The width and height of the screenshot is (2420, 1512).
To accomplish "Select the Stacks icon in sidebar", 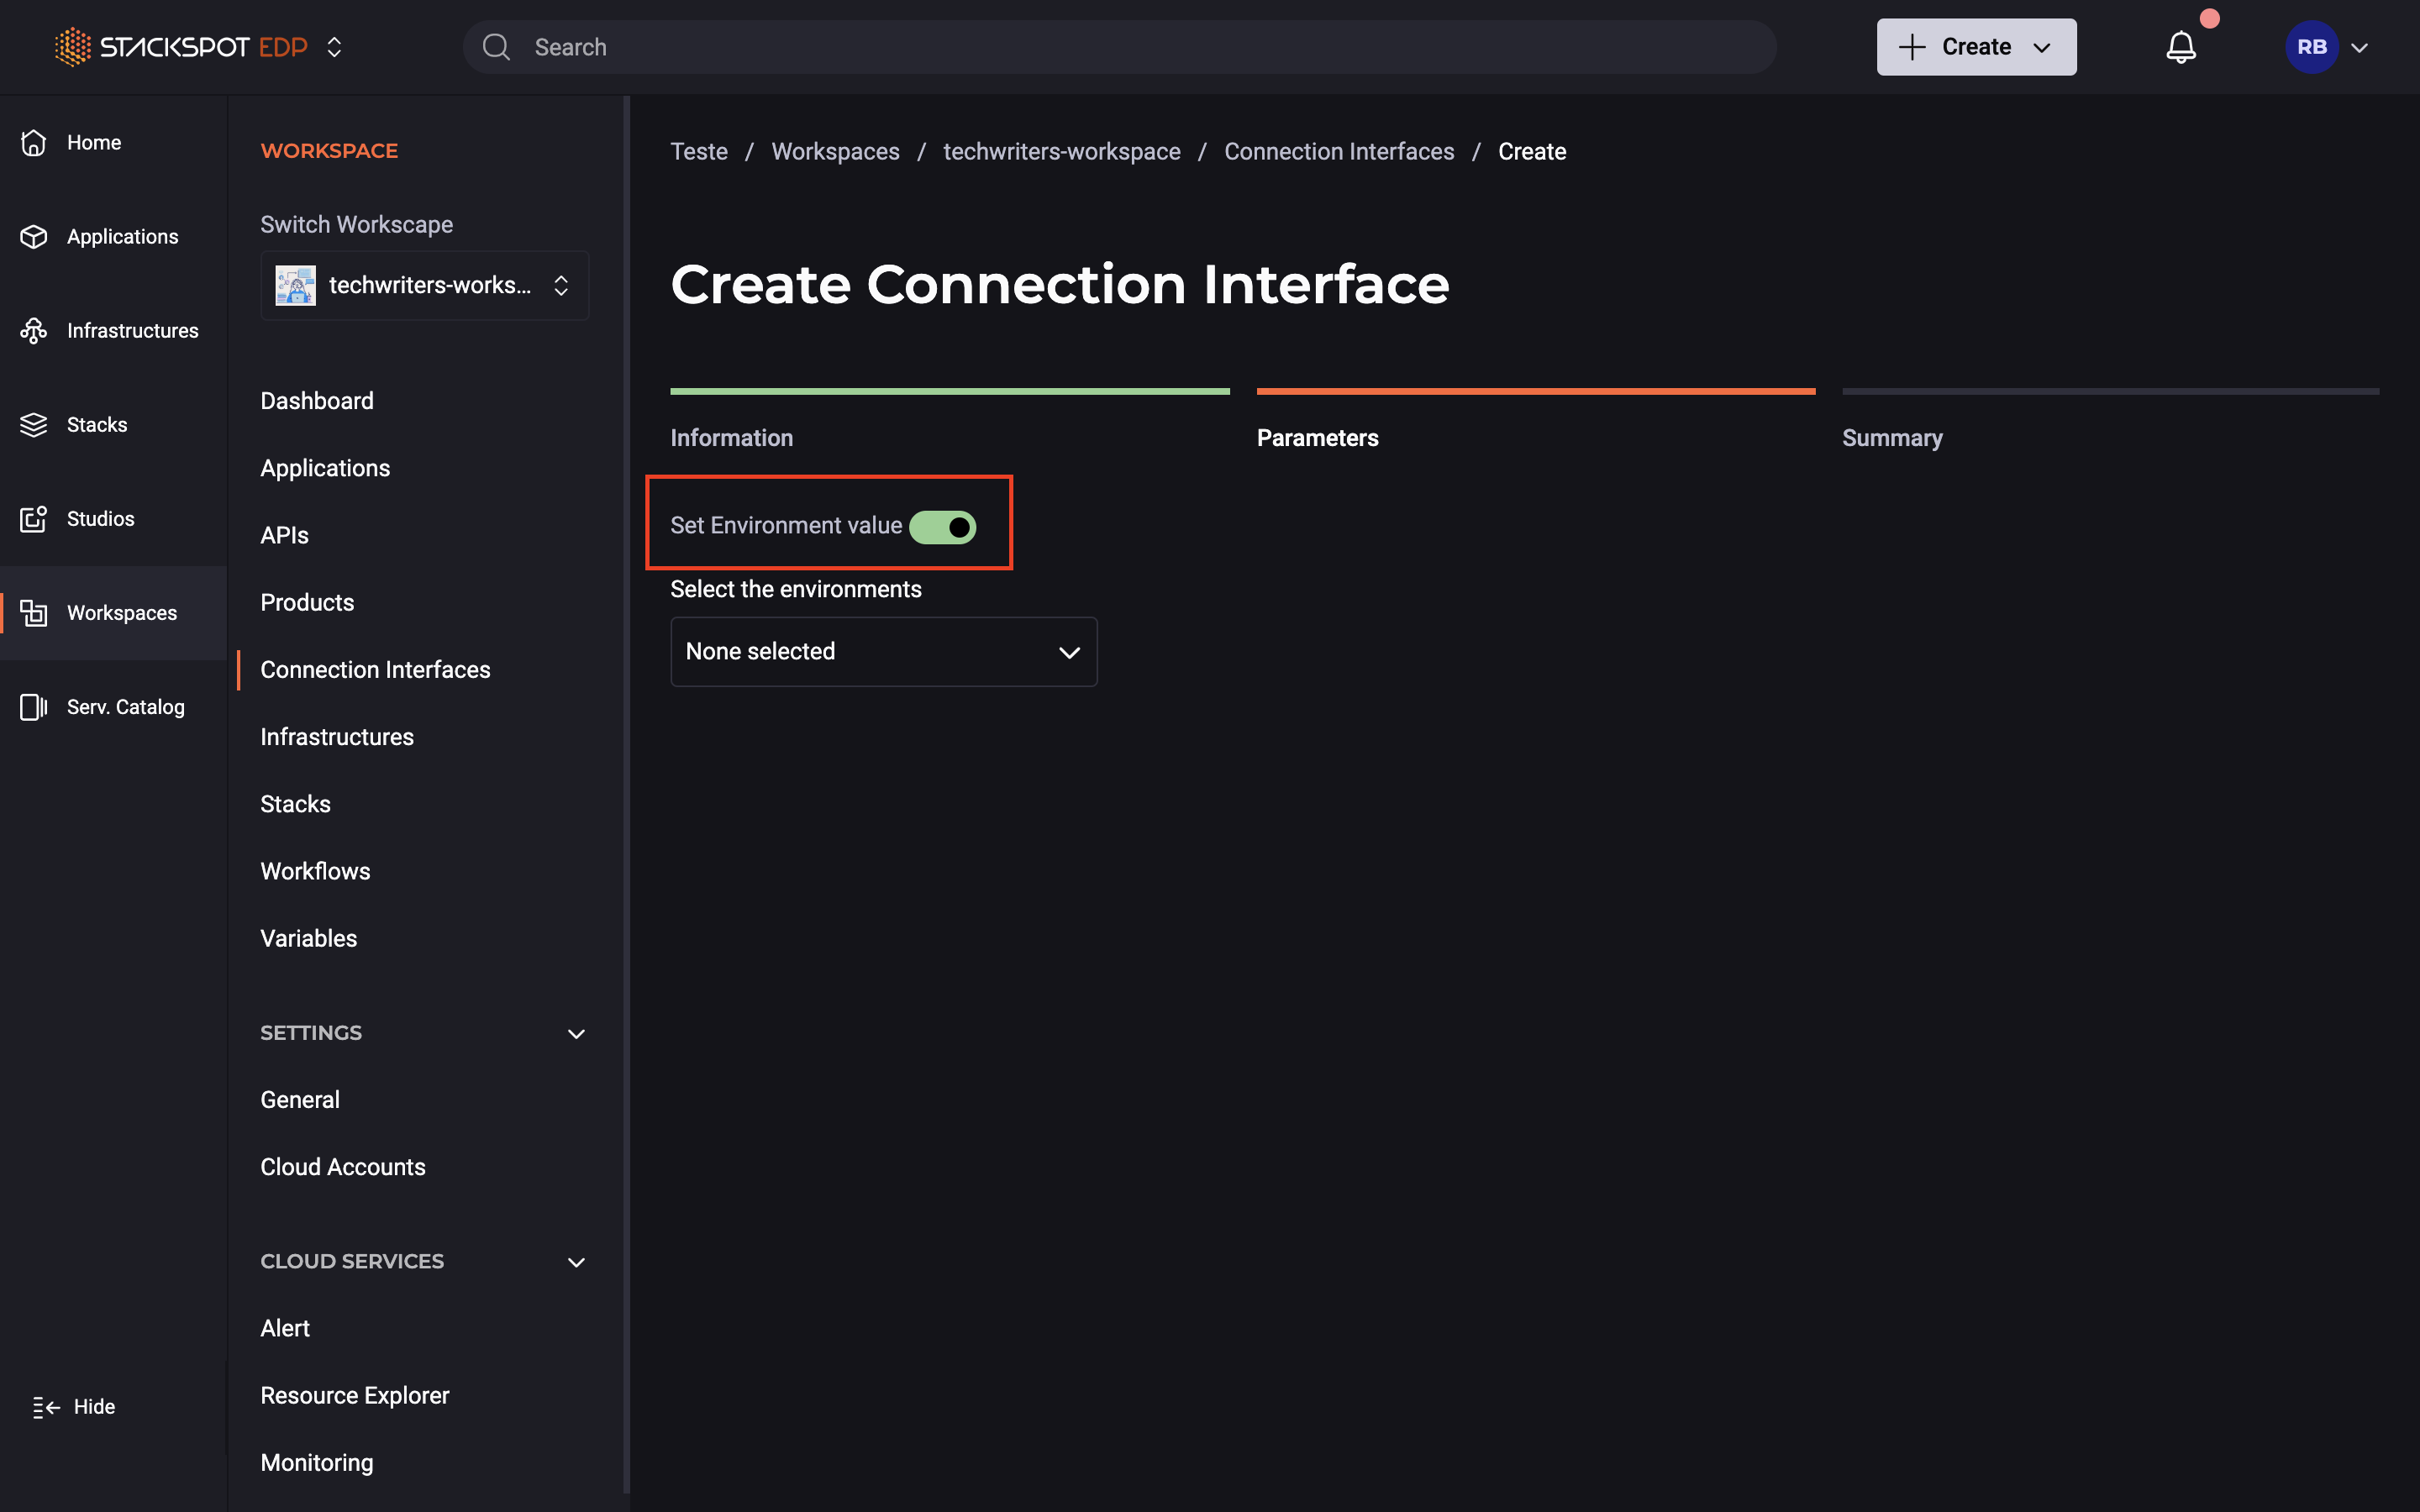I will [x=34, y=424].
